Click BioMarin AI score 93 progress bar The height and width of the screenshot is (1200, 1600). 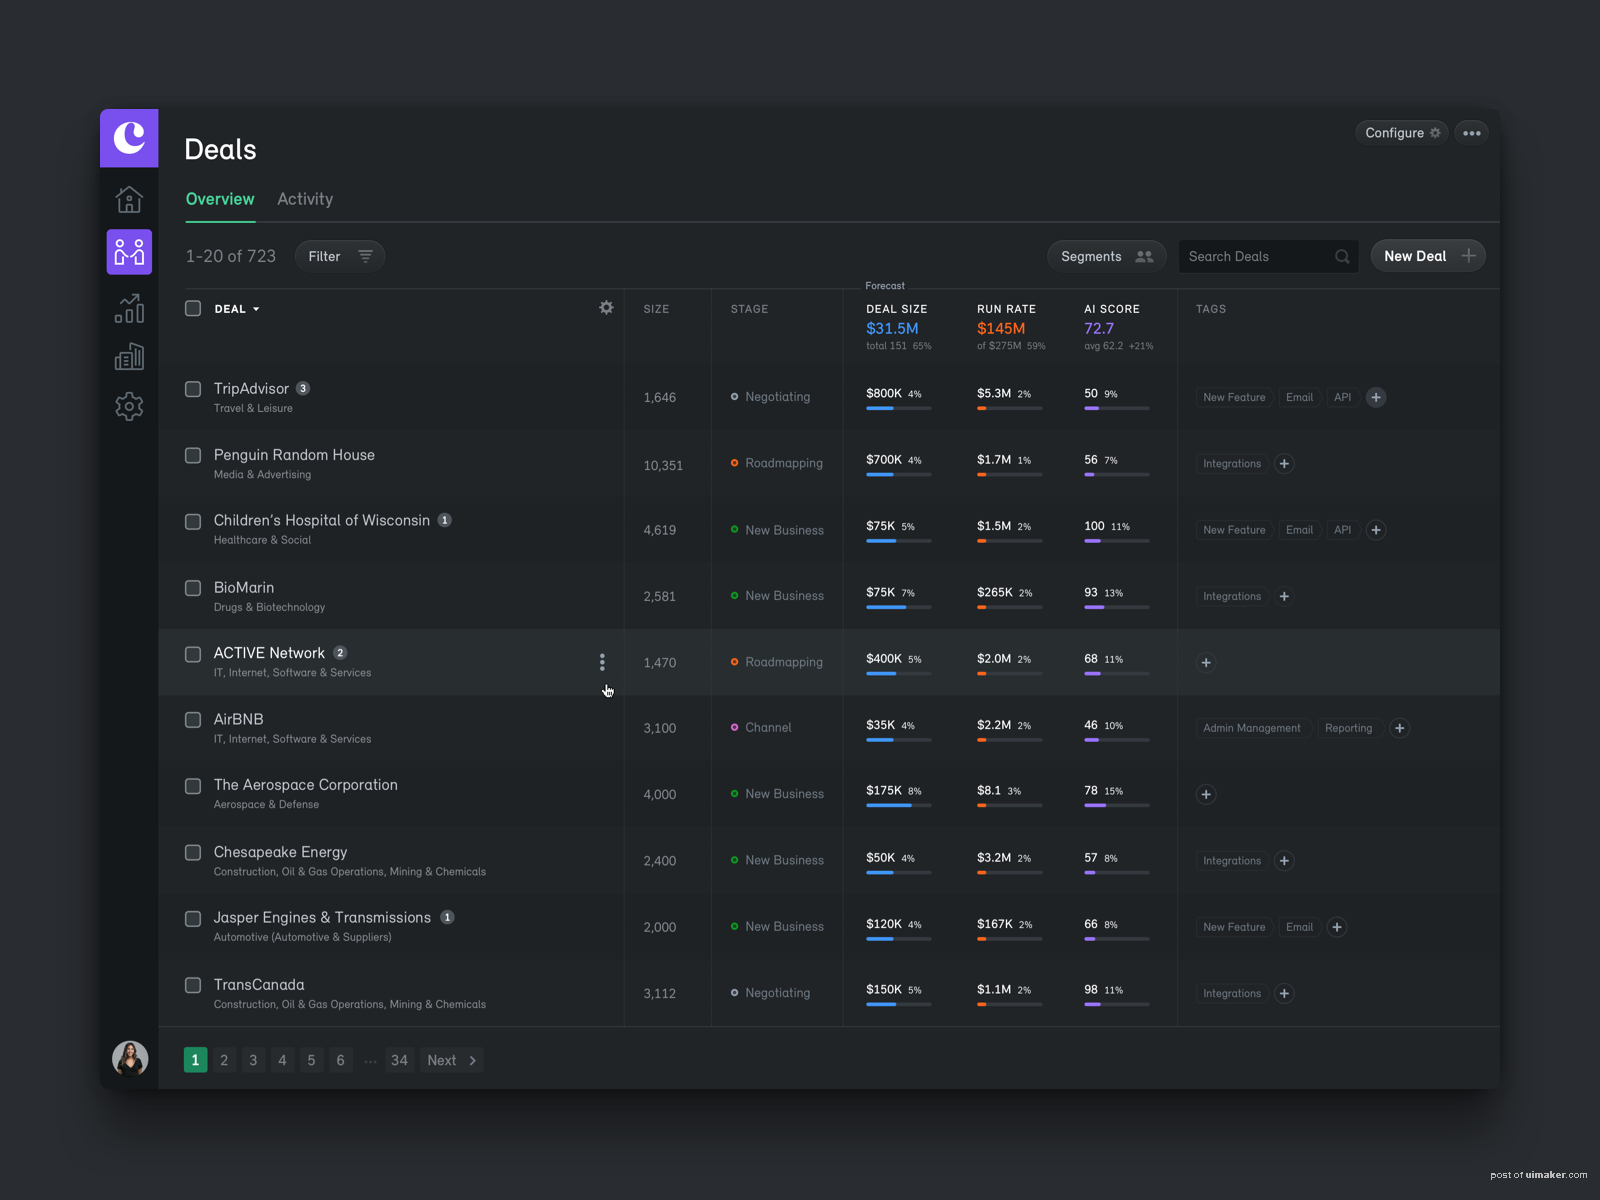point(1117,607)
